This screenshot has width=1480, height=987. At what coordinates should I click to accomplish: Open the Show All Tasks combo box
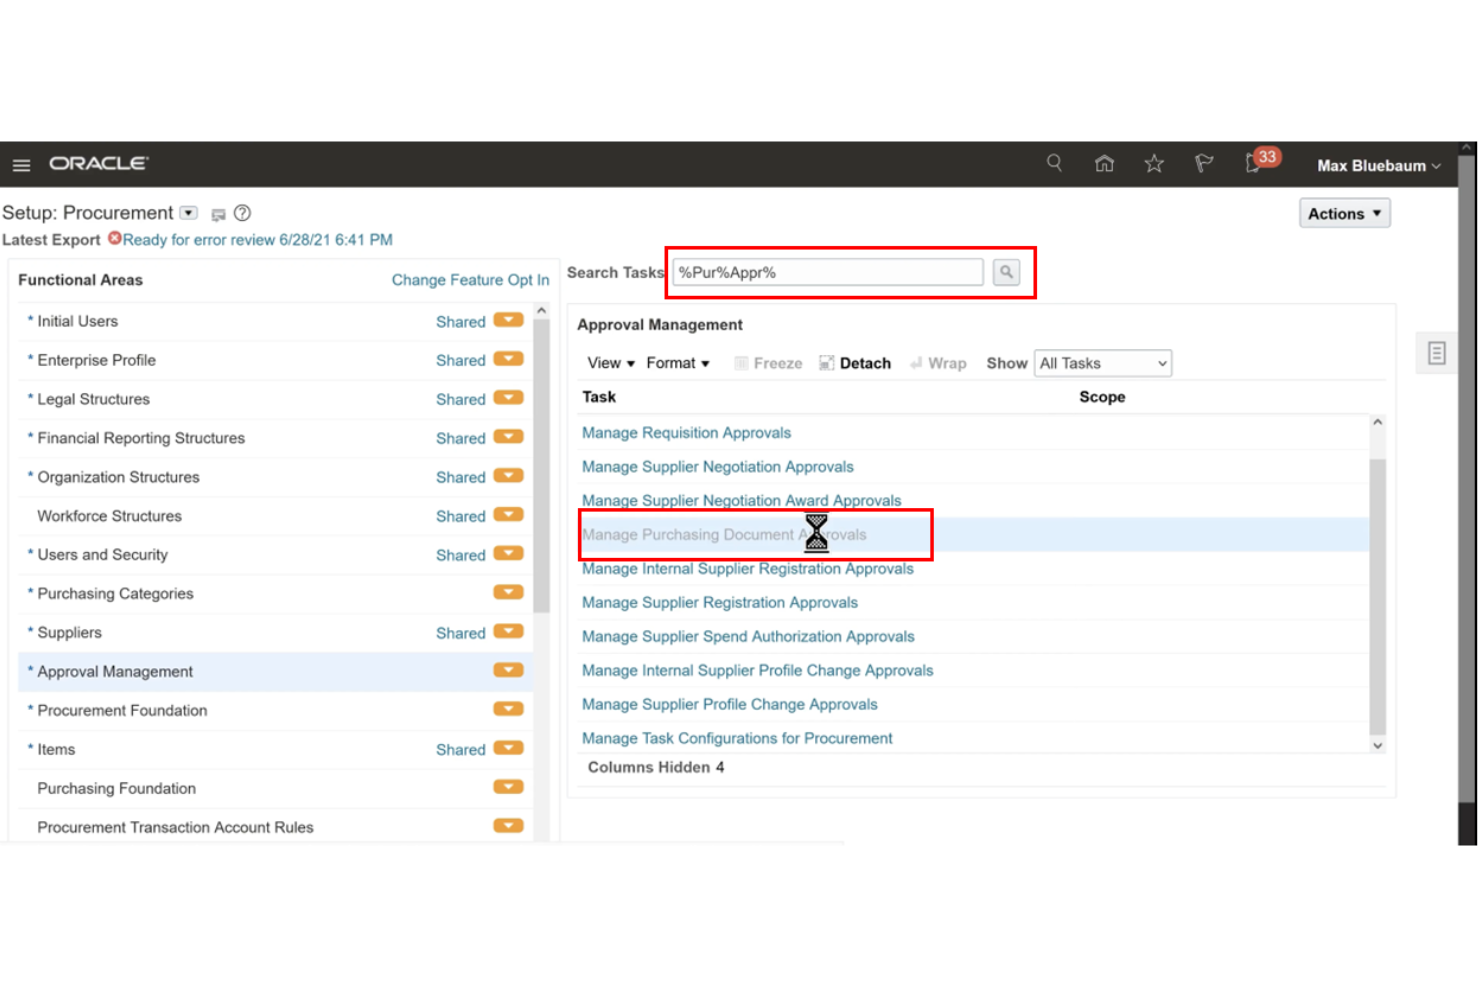click(x=1103, y=363)
